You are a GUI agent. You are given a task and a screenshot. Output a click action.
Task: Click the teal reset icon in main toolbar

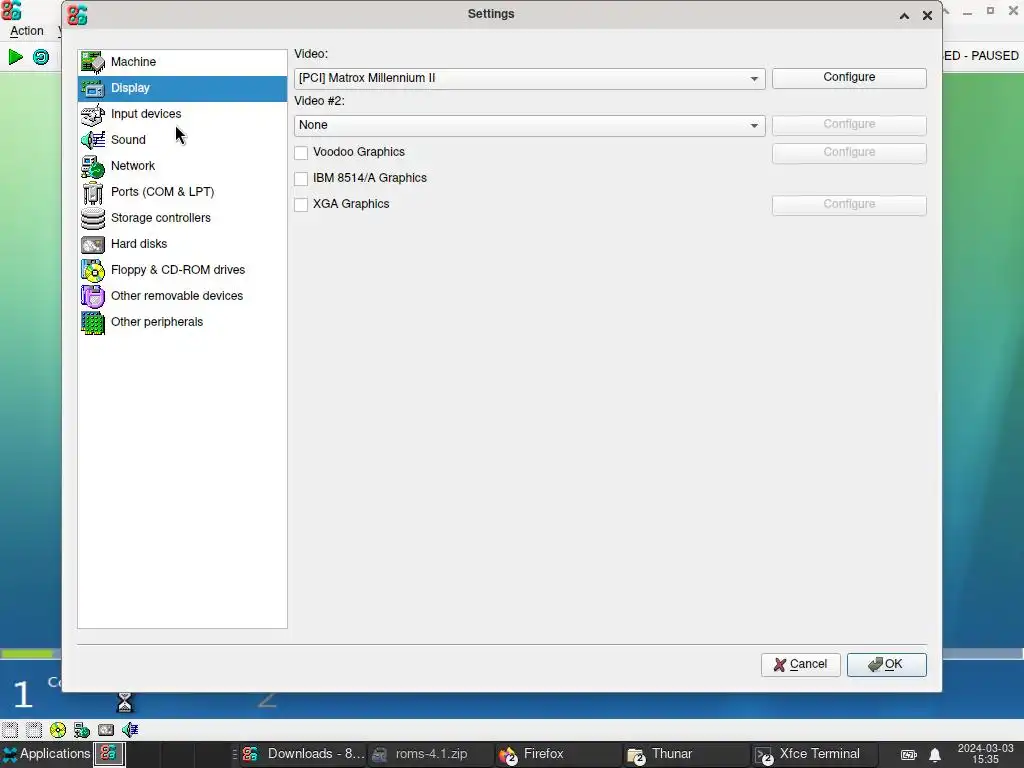(40, 57)
